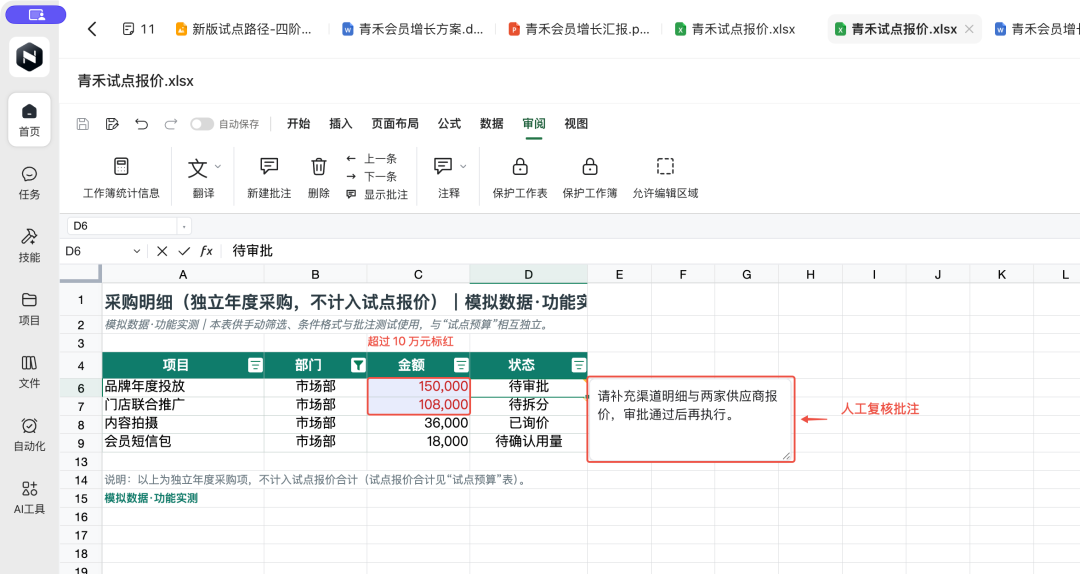The width and height of the screenshot is (1080, 574).
Task: Open the 页面布局 ribbon tab
Action: (x=395, y=123)
